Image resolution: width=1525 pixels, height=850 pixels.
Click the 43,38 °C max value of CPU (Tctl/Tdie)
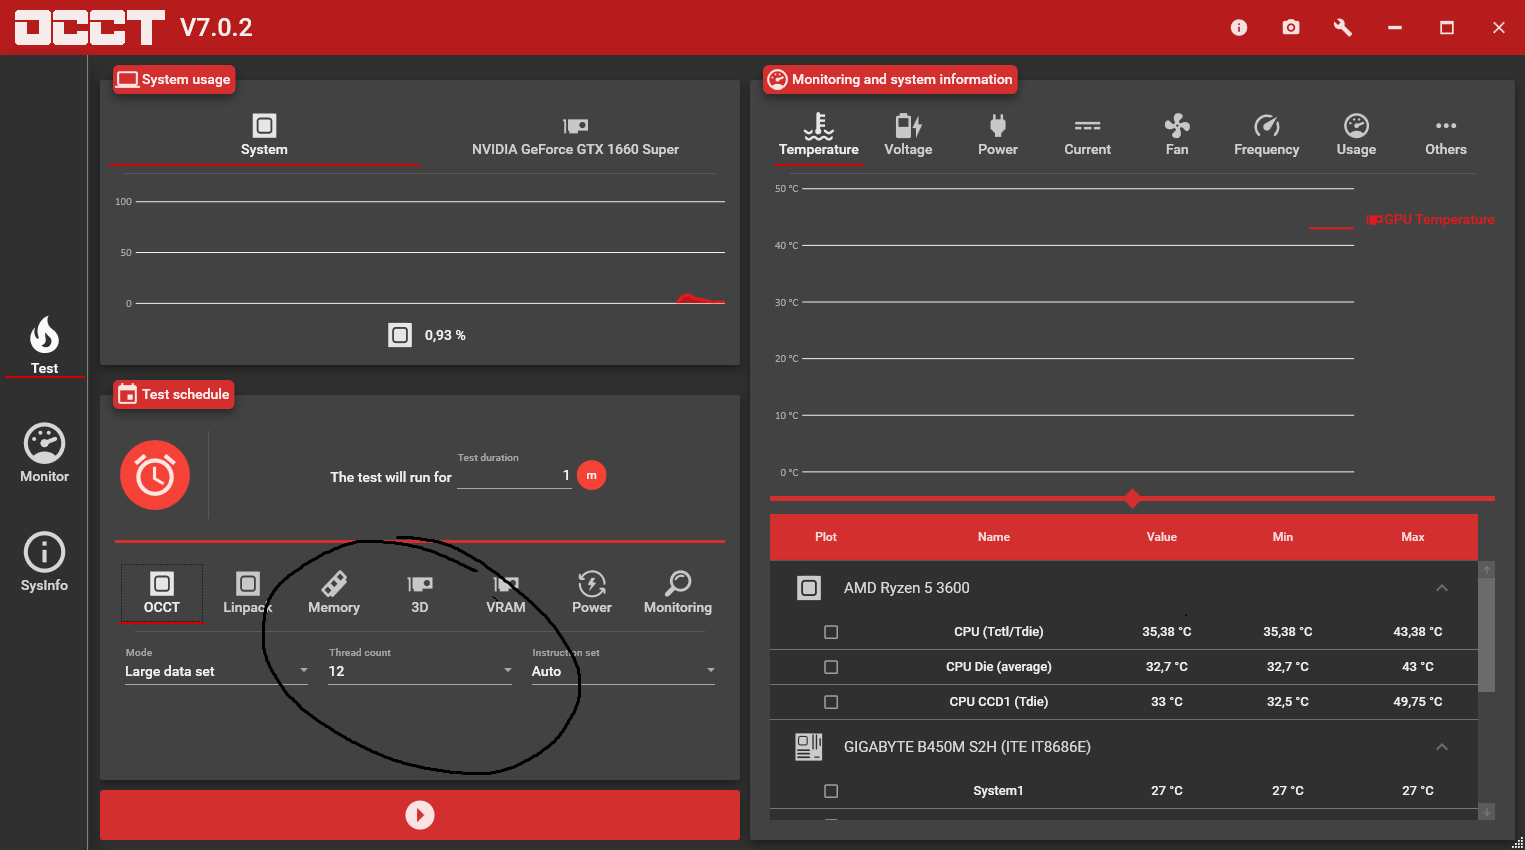coord(1418,632)
